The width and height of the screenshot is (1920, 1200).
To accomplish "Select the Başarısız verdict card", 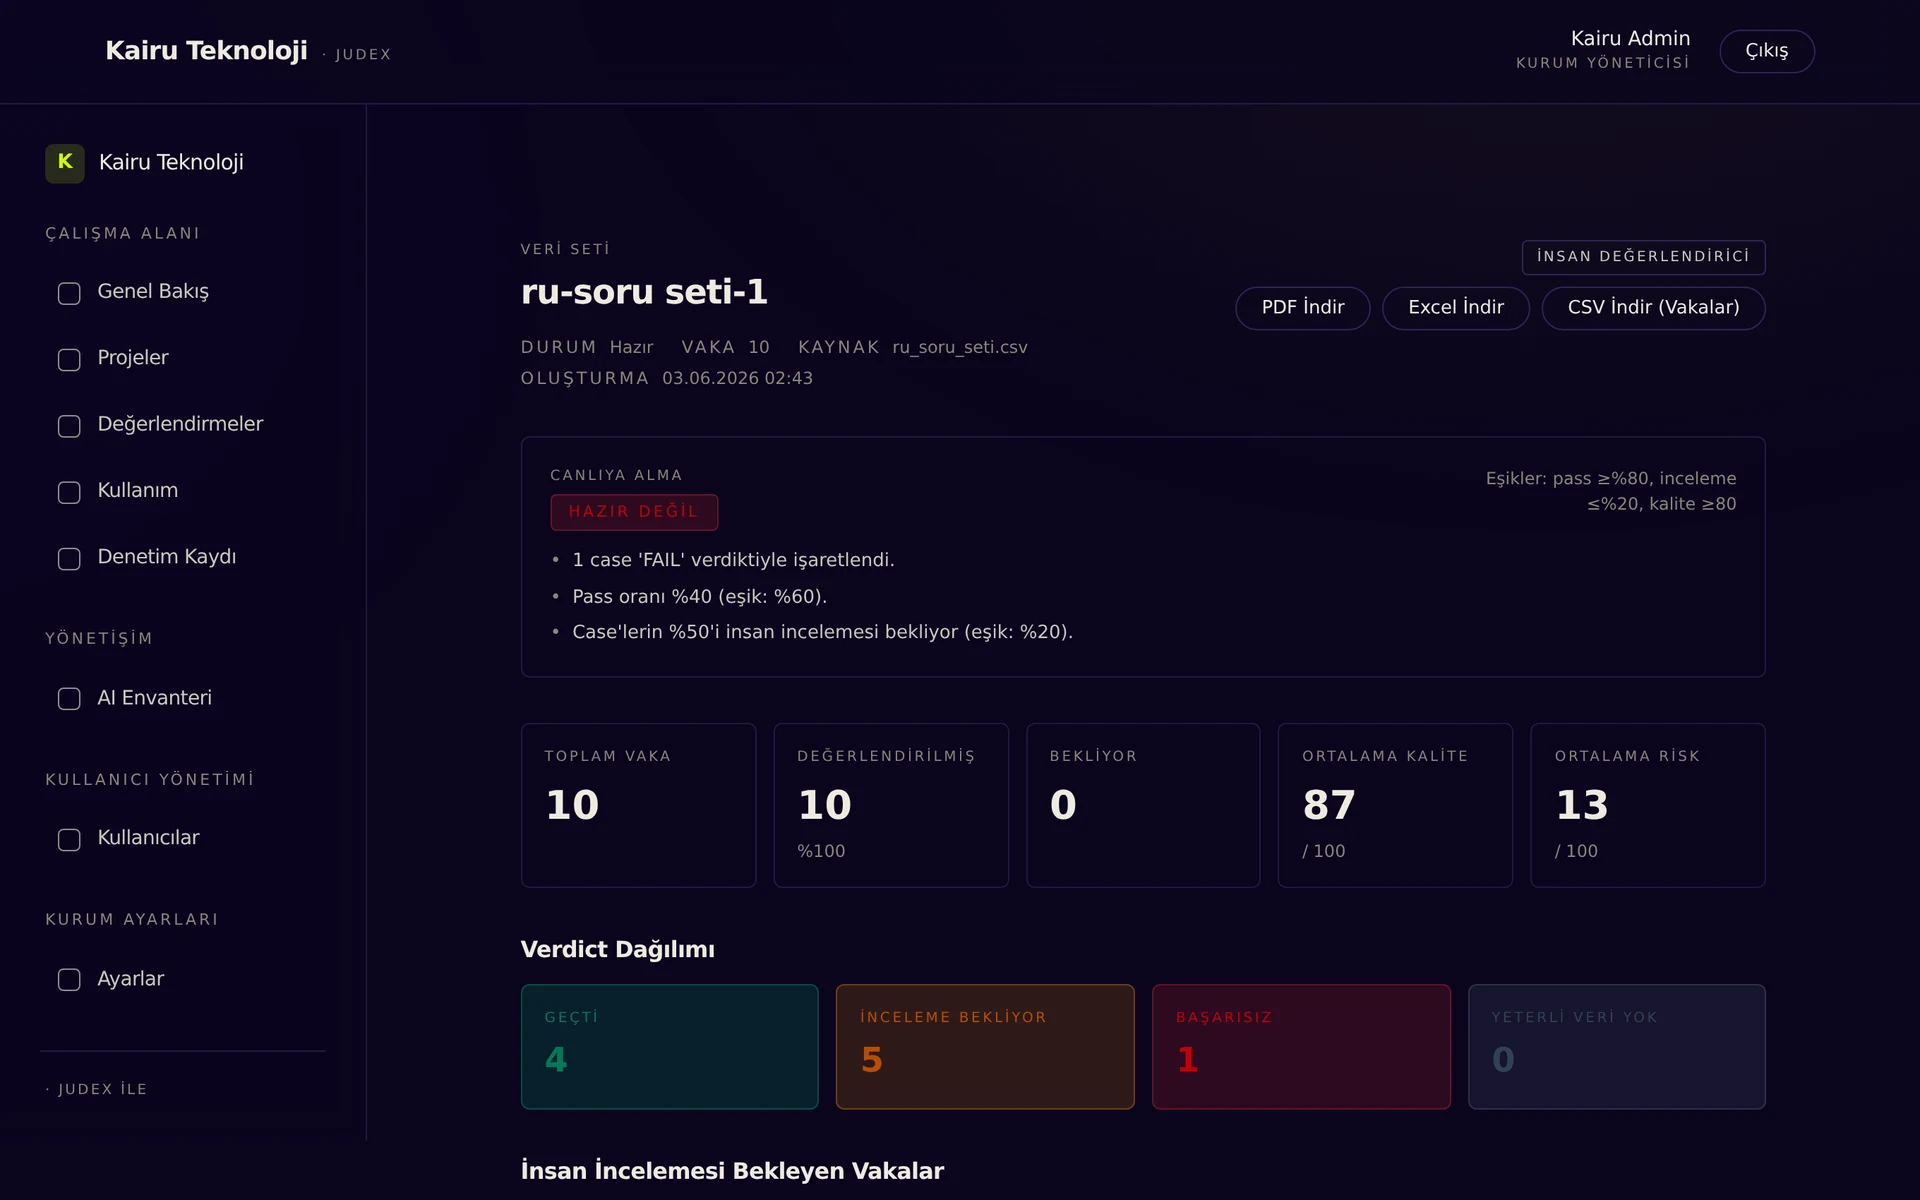I will coord(1301,1047).
